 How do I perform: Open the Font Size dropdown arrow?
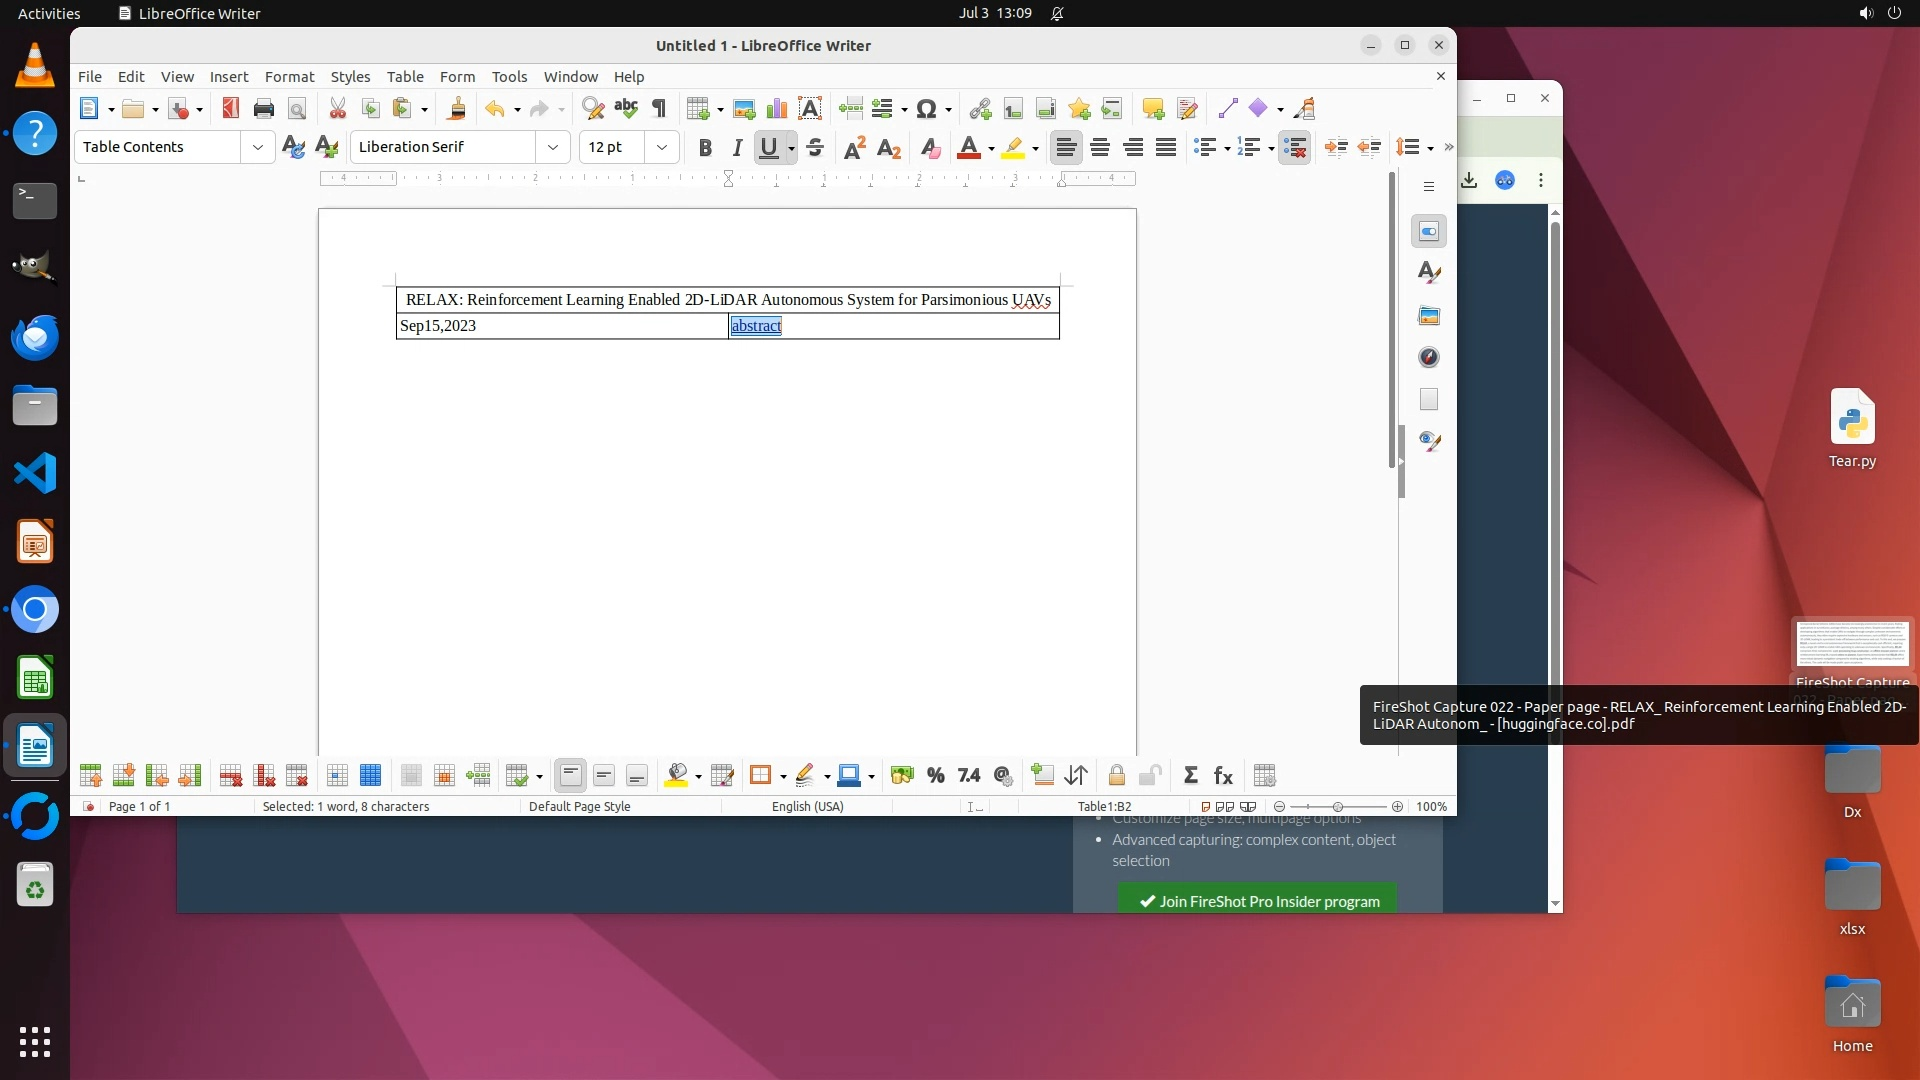click(661, 147)
